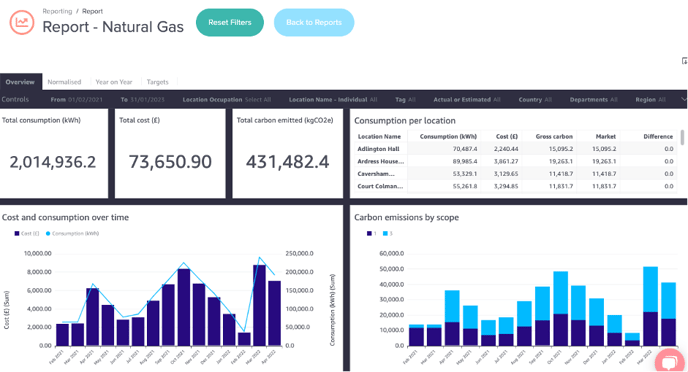Open the Location Occupation filter dropdown
688x372 pixels.
(x=226, y=100)
